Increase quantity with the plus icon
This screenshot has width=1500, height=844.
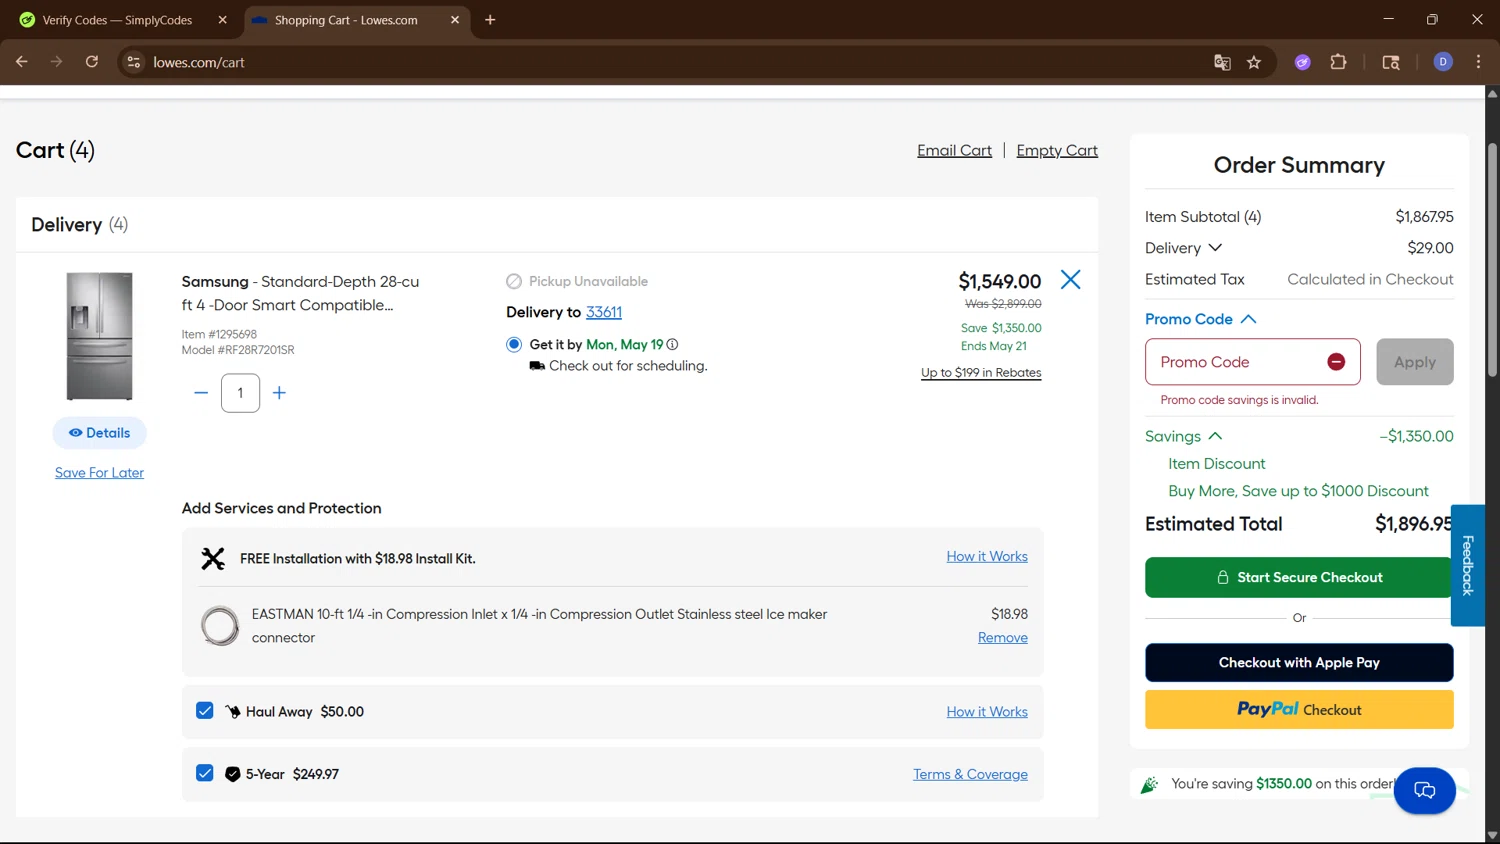(279, 393)
